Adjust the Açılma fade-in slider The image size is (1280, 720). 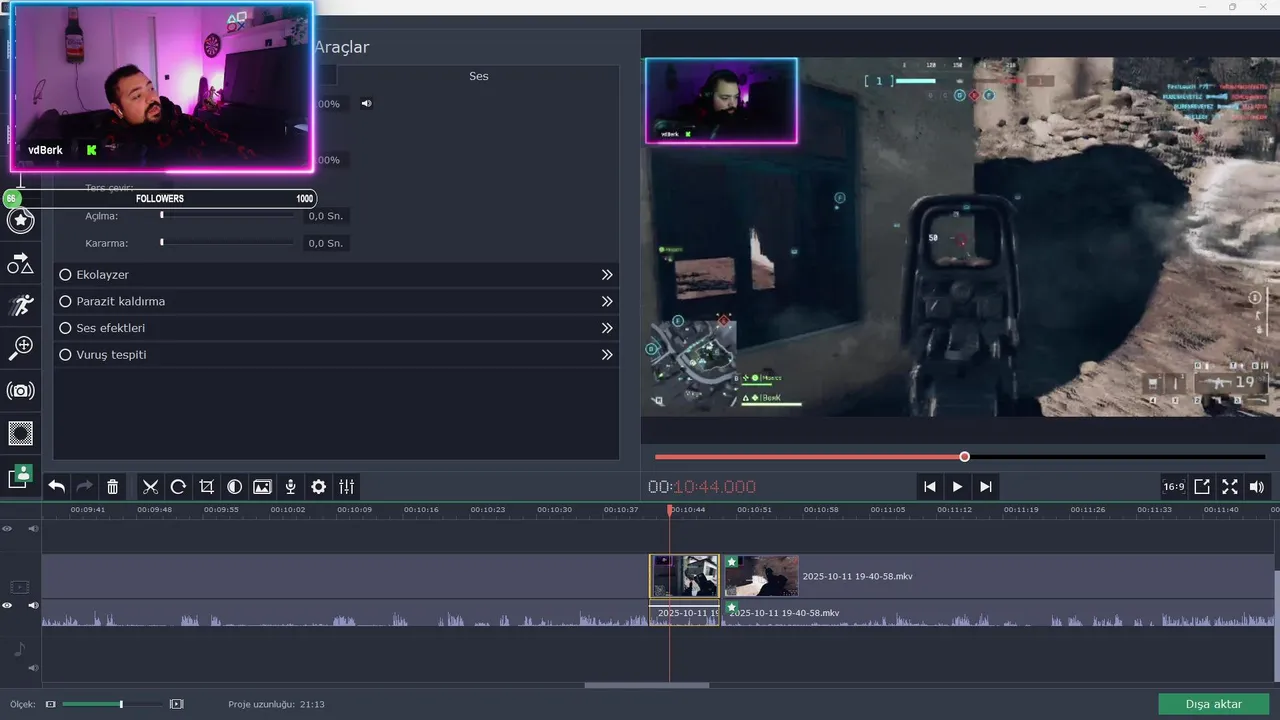click(228, 215)
